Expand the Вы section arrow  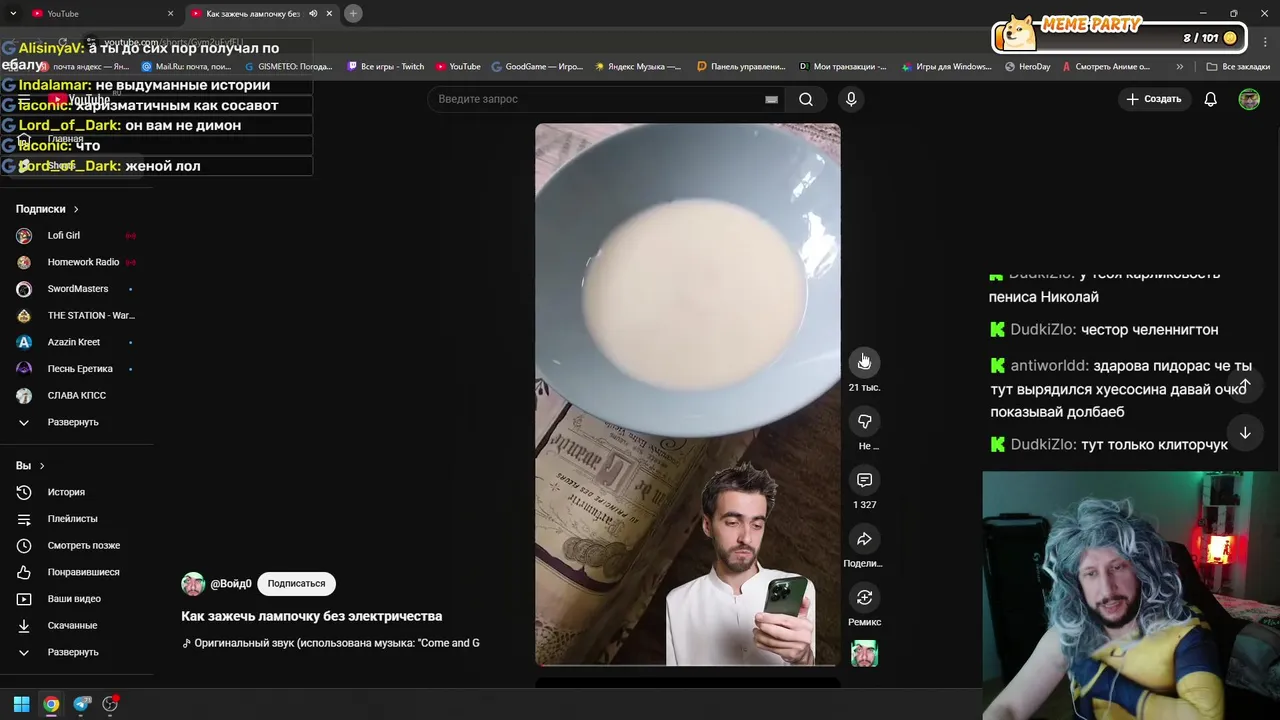(x=41, y=466)
